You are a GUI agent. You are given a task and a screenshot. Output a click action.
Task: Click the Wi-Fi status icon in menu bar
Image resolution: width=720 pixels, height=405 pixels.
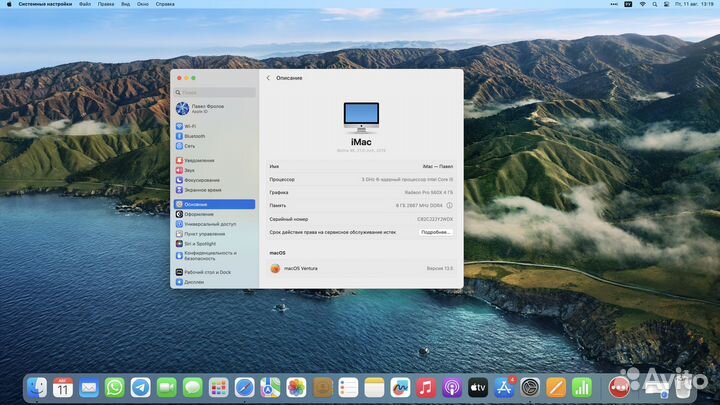(642, 4)
